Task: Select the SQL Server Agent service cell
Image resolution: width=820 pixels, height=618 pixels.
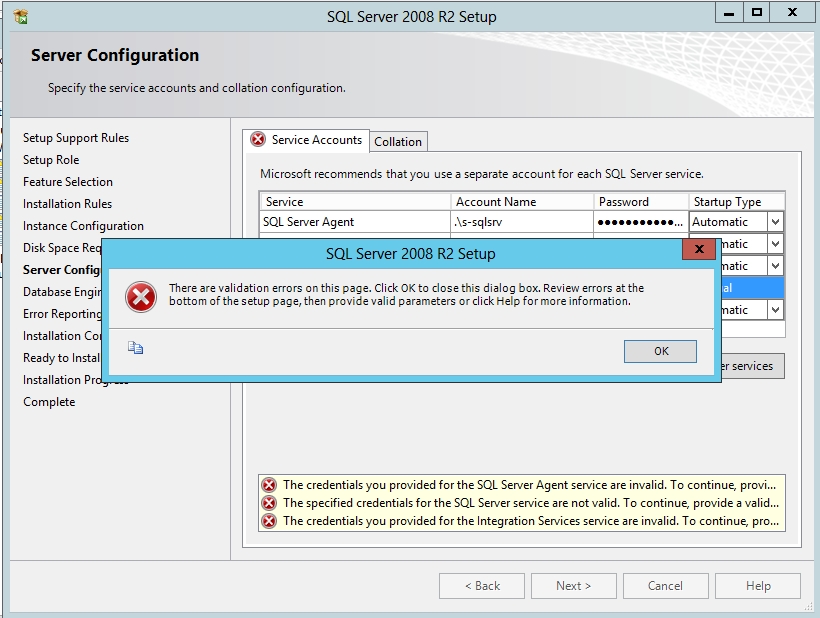Action: coord(355,222)
